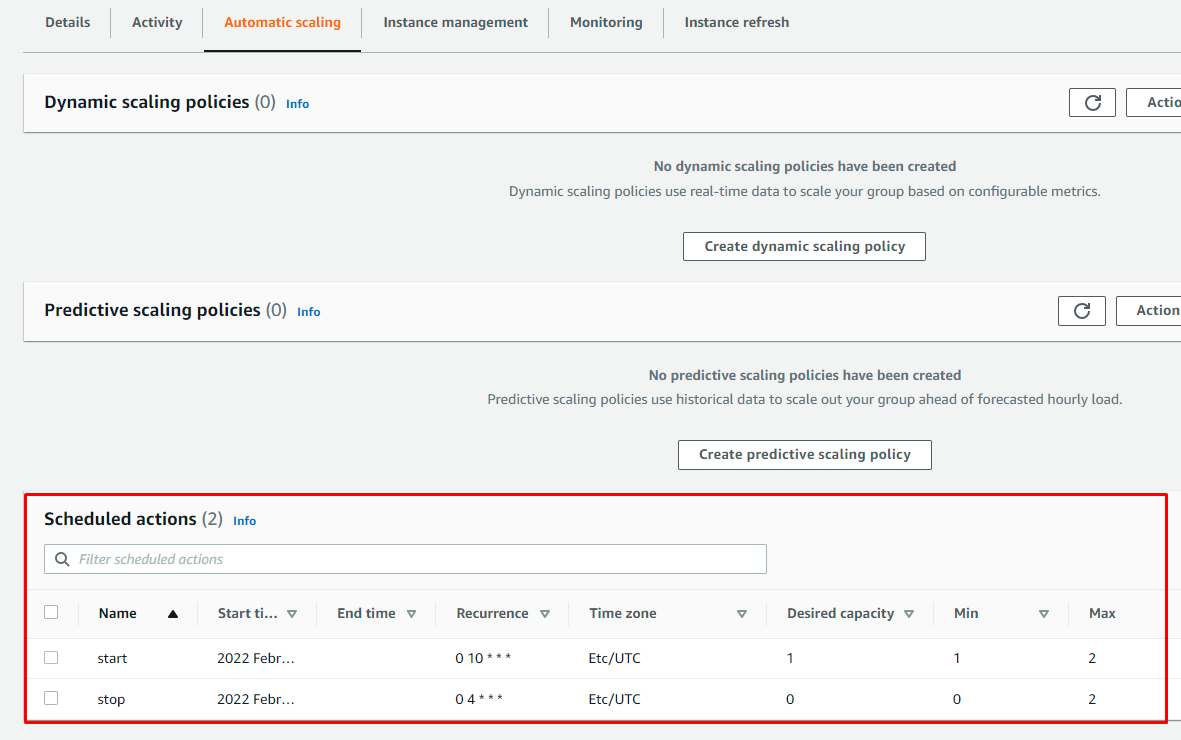Click the End time column sort arrow
The height and width of the screenshot is (740, 1181).
pos(411,613)
